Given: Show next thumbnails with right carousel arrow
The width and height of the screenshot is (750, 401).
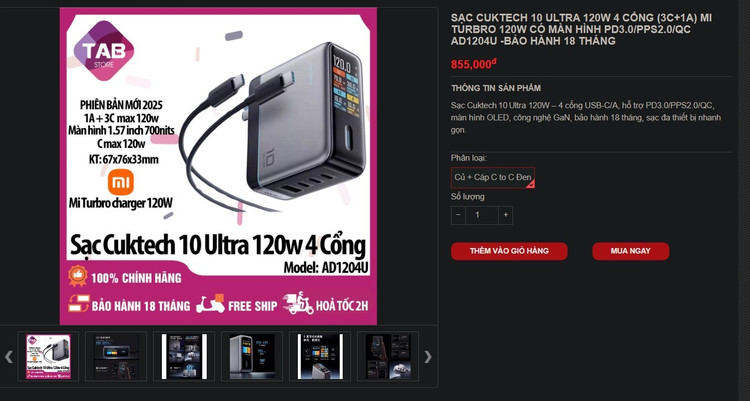Looking at the screenshot, I should tap(428, 356).
